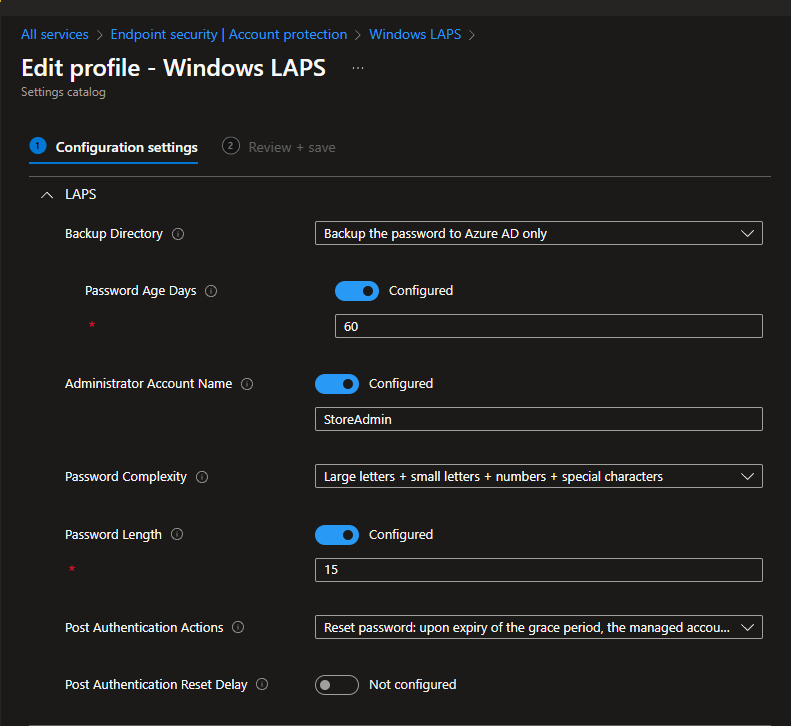791x726 pixels.
Task: Toggle Password Length configured switch
Action: pyautogui.click(x=337, y=535)
